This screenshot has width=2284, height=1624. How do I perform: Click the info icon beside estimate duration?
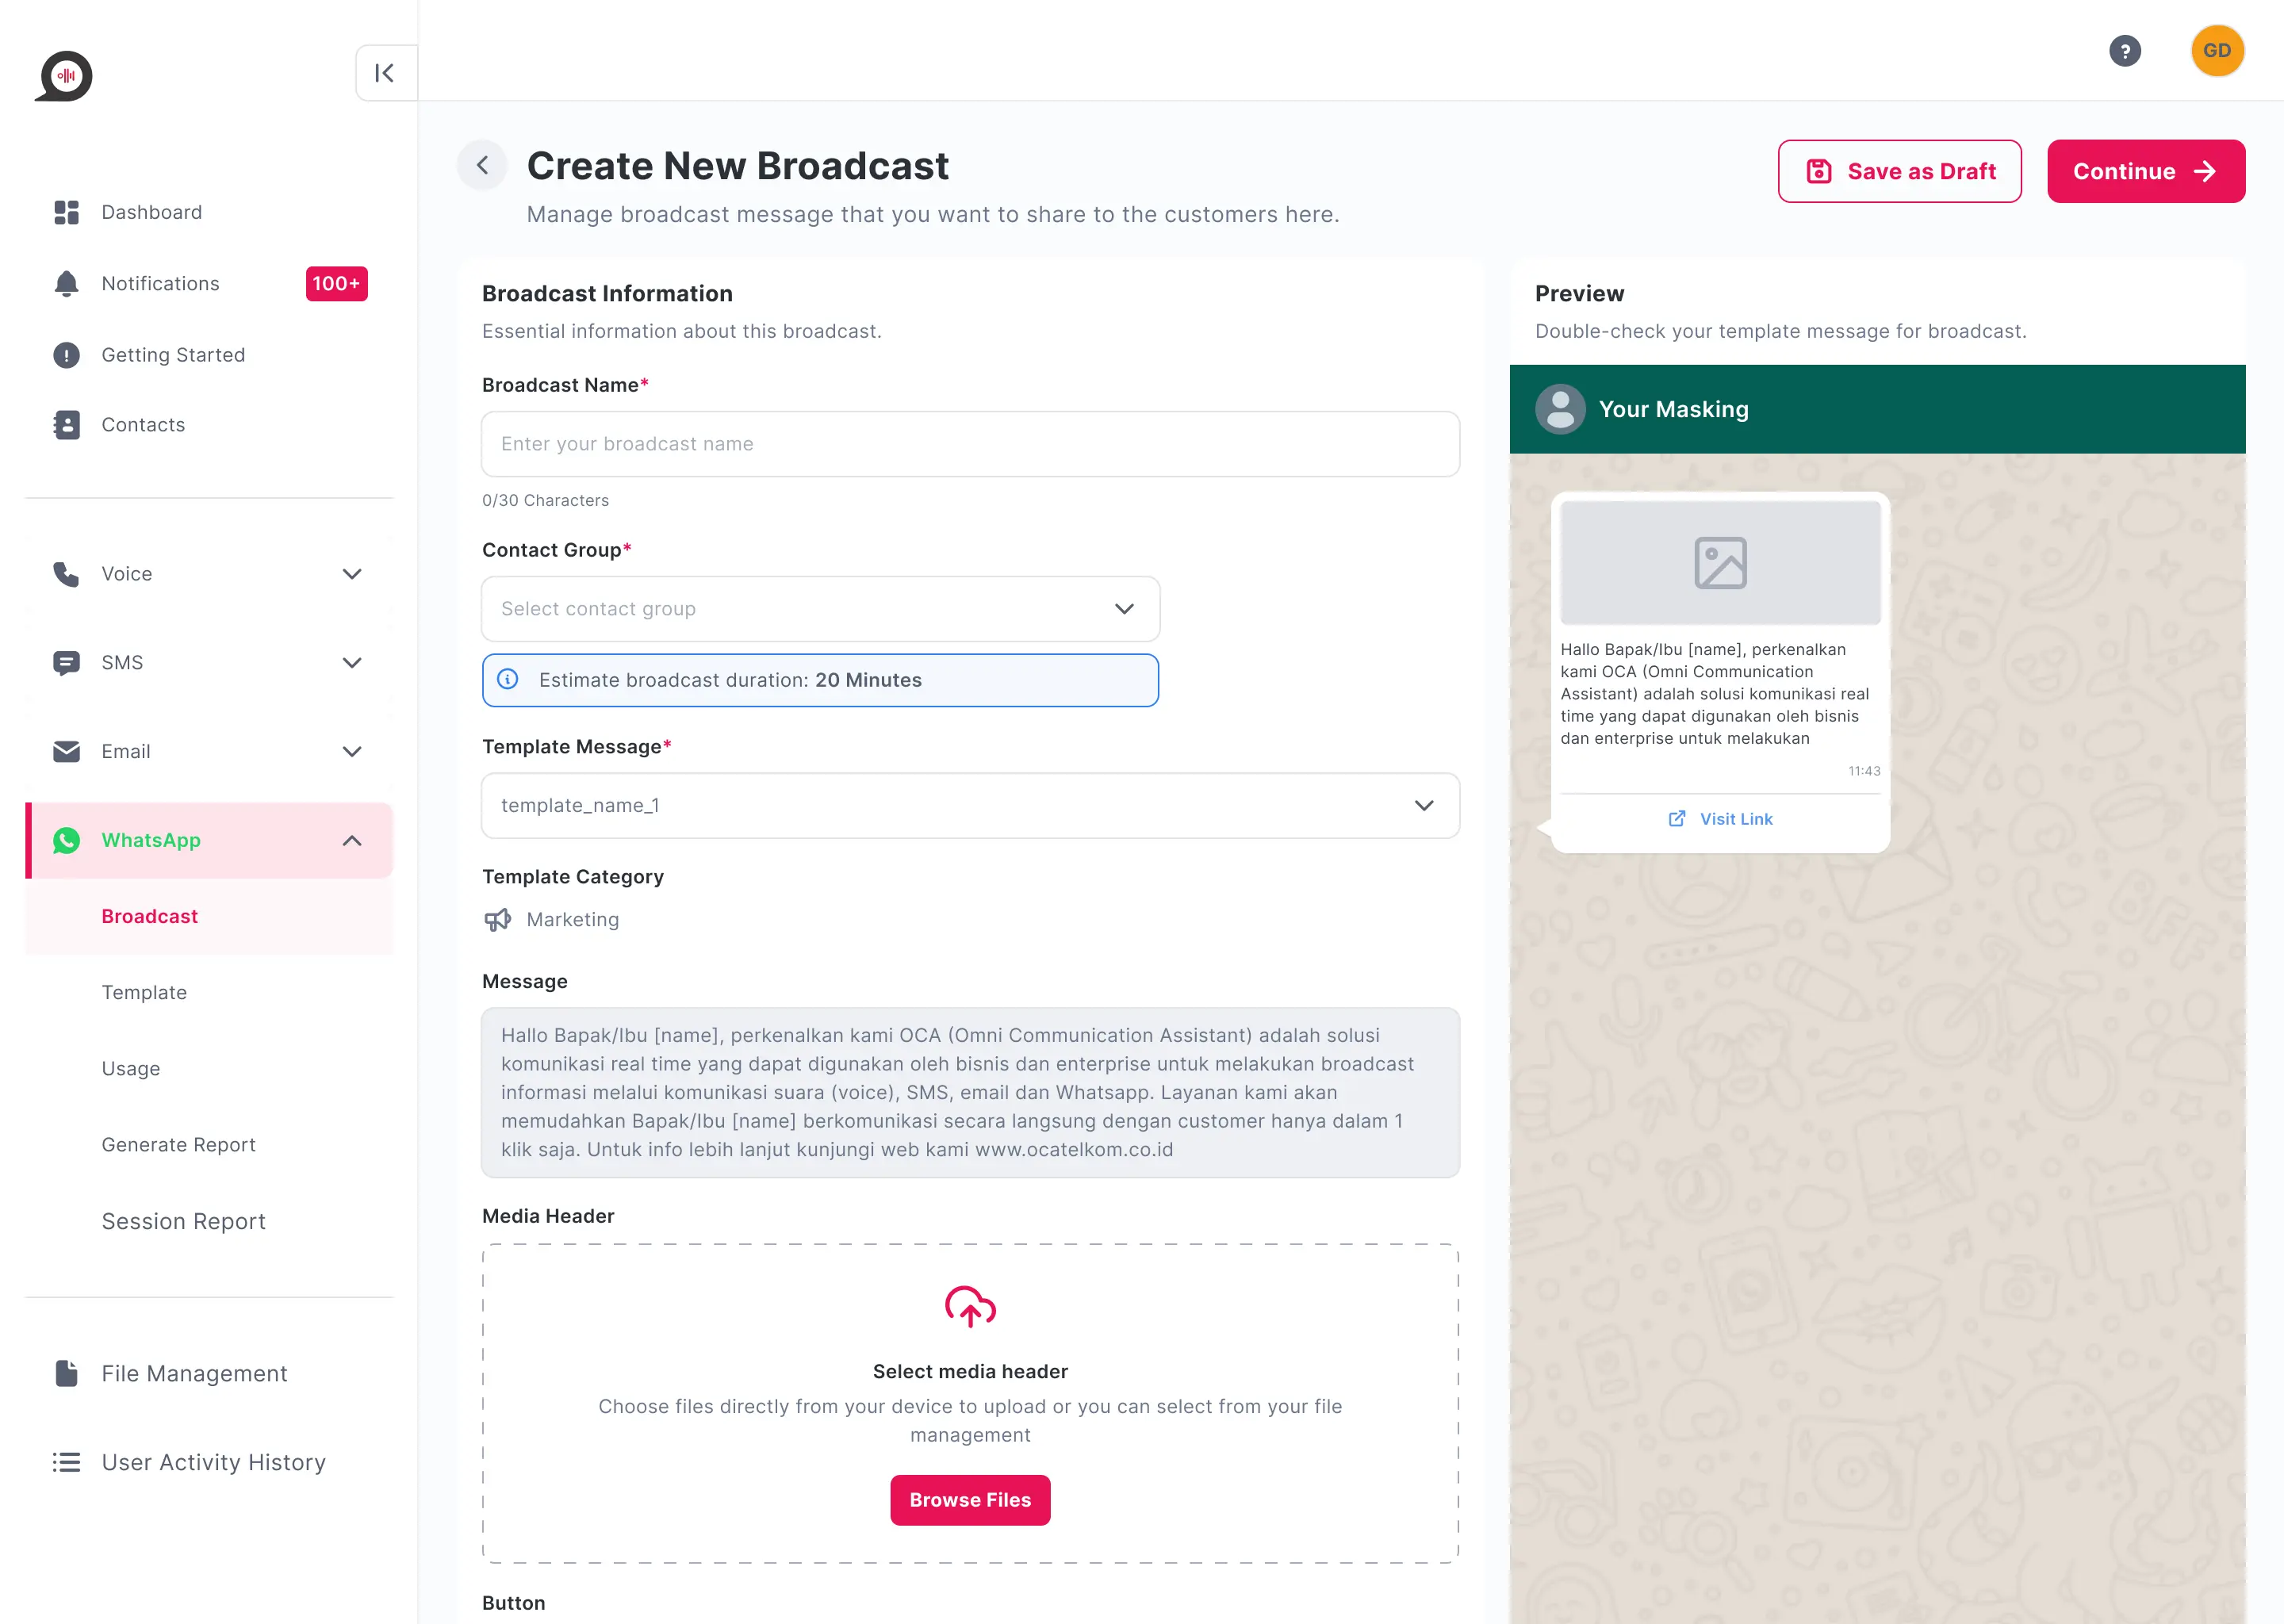(x=508, y=680)
